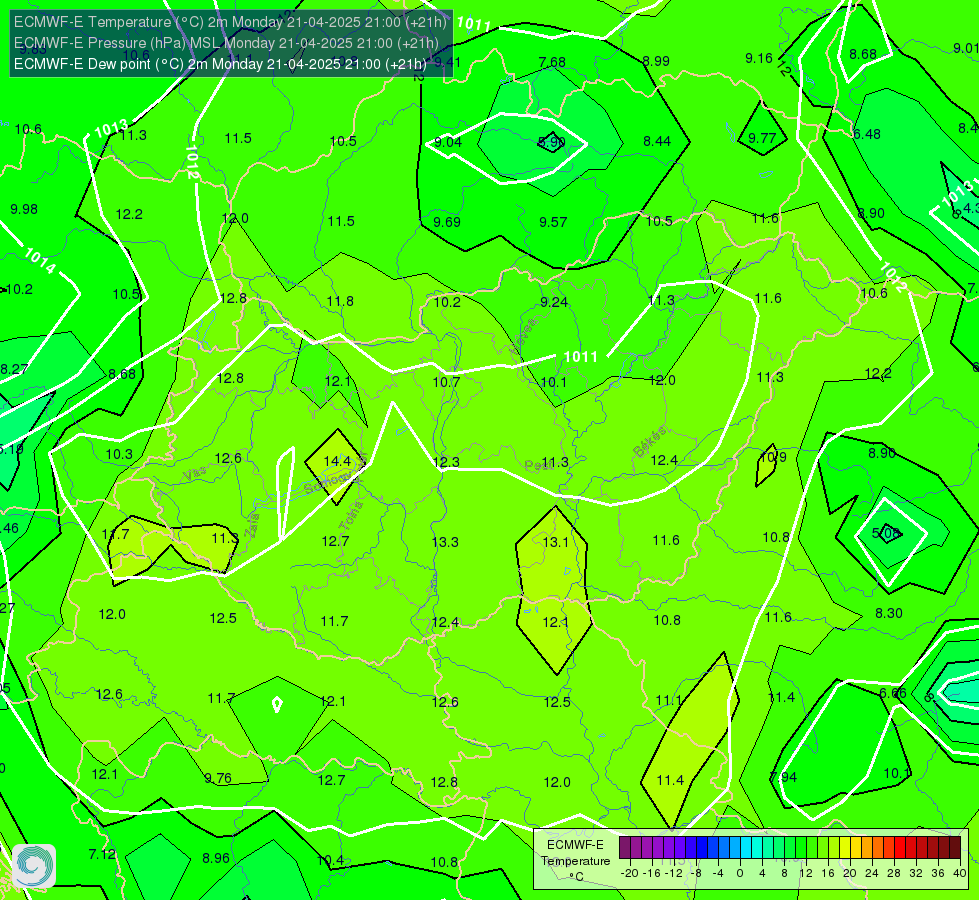
Task: Click the Békés county label
Action: coord(650,442)
